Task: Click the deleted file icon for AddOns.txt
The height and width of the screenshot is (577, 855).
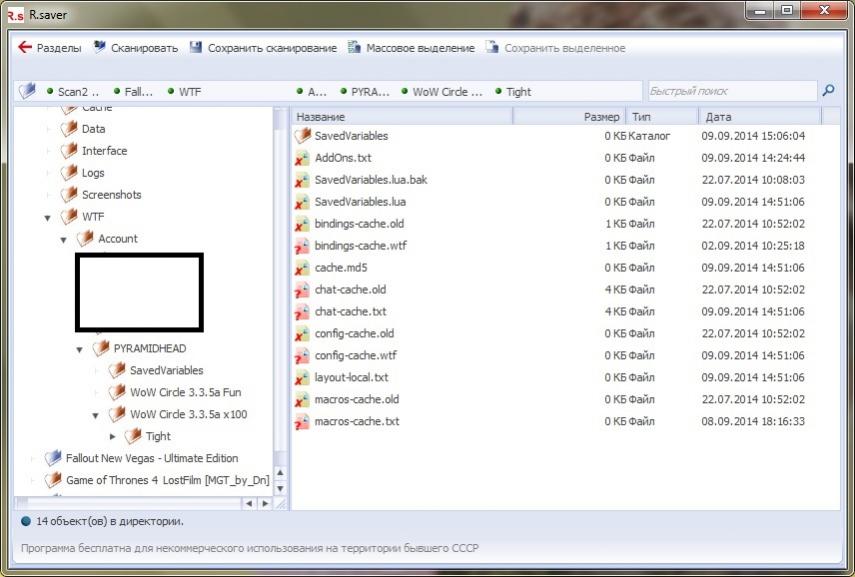Action: tap(303, 158)
